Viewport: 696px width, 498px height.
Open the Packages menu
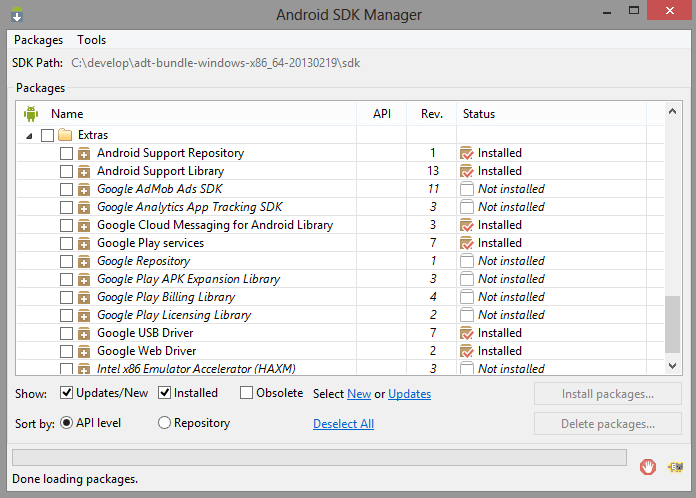[x=39, y=40]
